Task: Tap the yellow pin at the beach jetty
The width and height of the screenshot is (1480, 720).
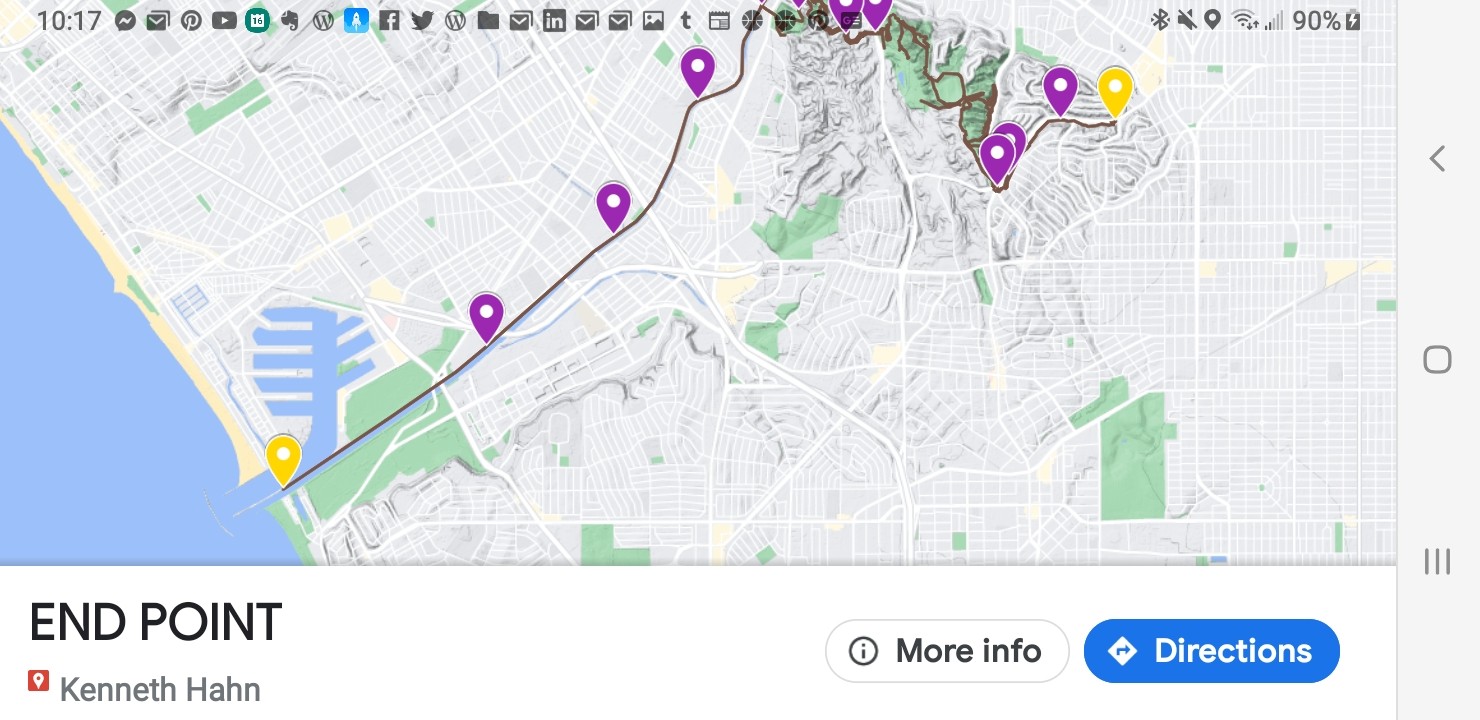Action: click(x=283, y=459)
